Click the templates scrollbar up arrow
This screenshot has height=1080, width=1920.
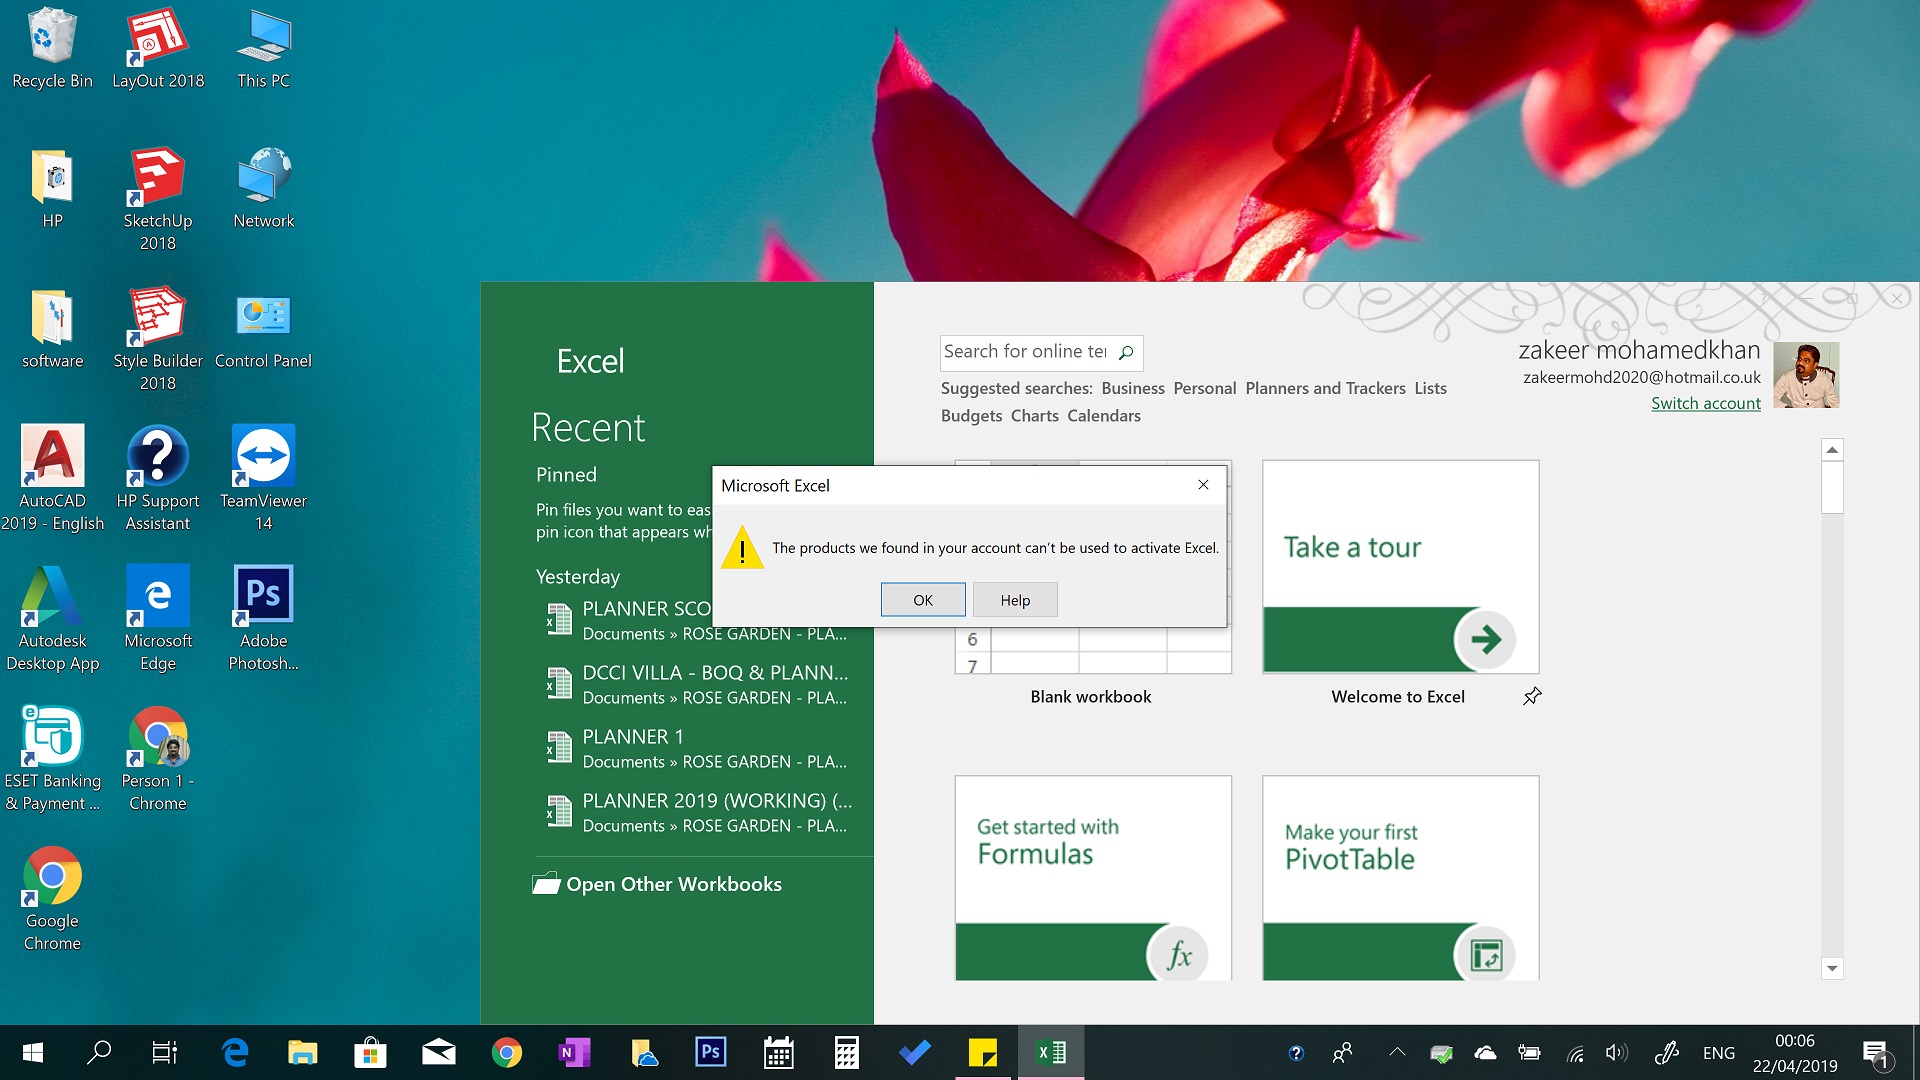click(x=1832, y=450)
